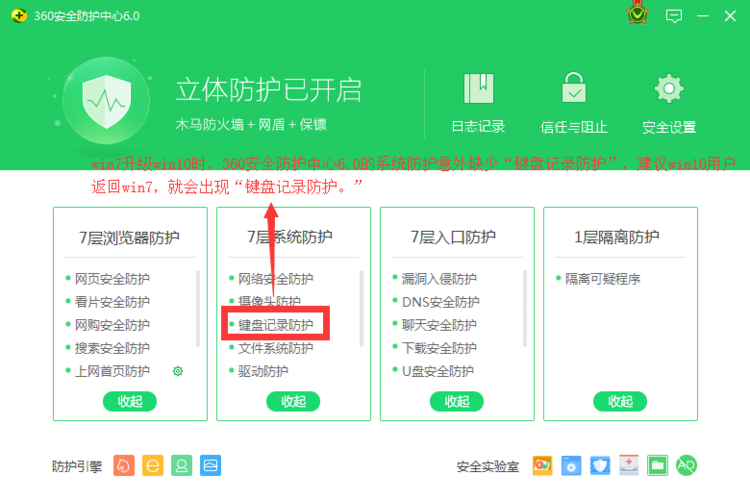Screen dimensions: 750x500
Task: Select DNS安全防护 item
Action: click(x=441, y=301)
